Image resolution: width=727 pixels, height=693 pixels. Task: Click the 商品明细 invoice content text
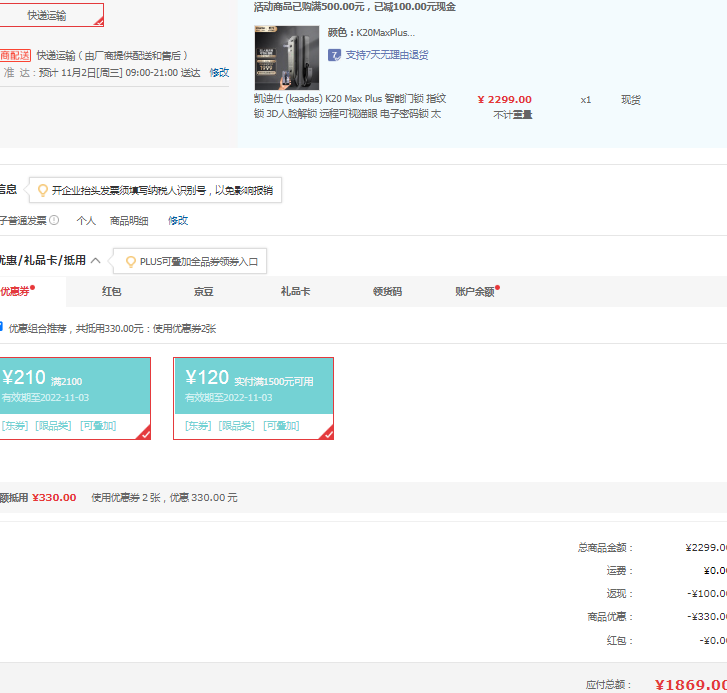(129, 221)
